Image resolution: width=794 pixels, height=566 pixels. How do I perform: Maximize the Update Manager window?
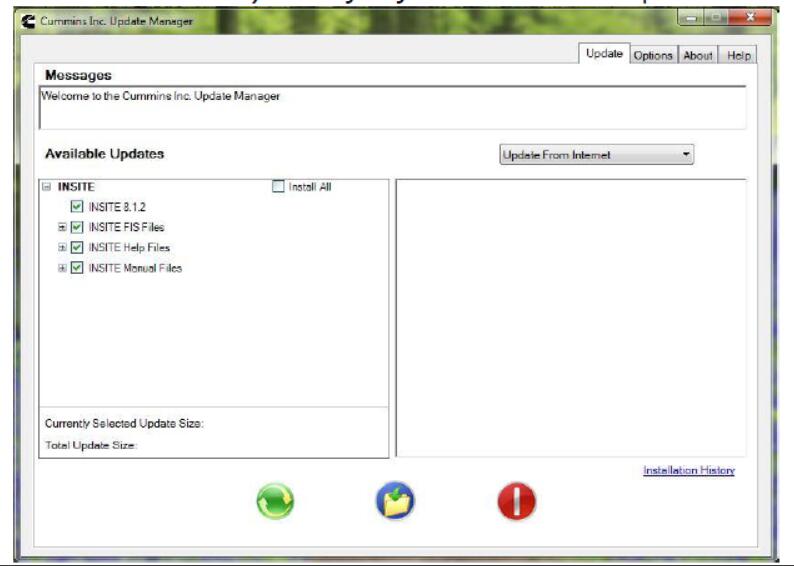pyautogui.click(x=716, y=18)
